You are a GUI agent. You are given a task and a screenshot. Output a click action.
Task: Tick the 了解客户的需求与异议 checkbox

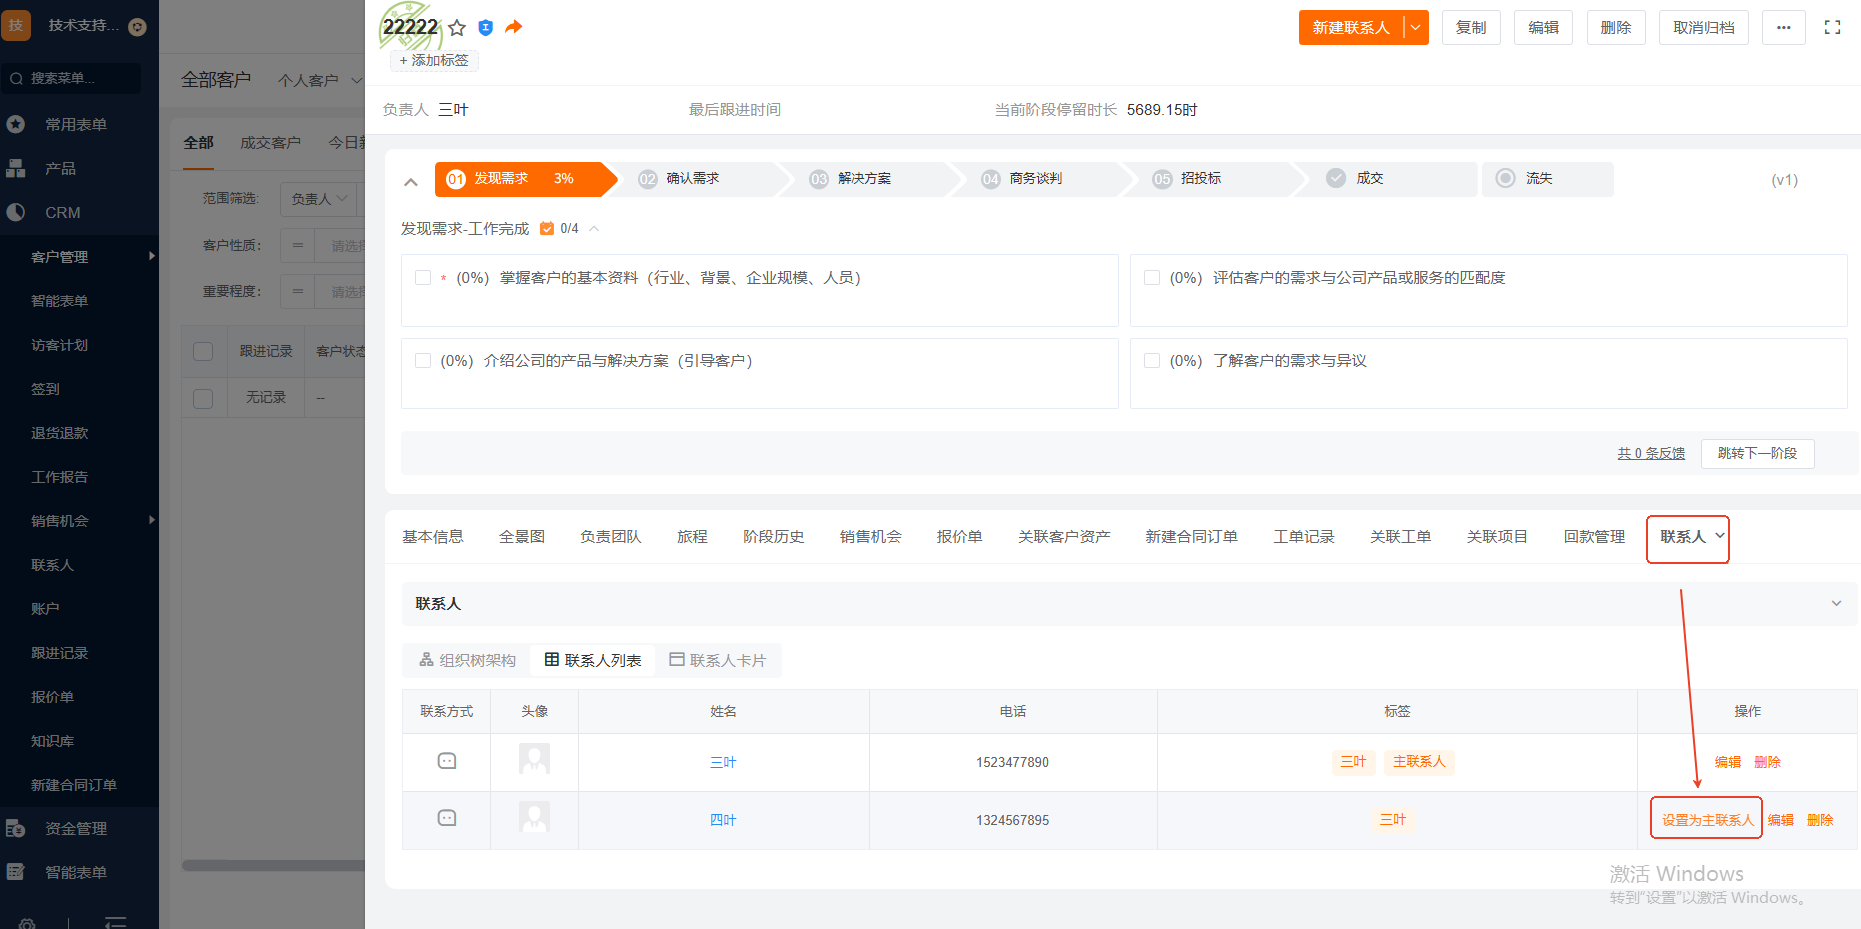point(1152,361)
